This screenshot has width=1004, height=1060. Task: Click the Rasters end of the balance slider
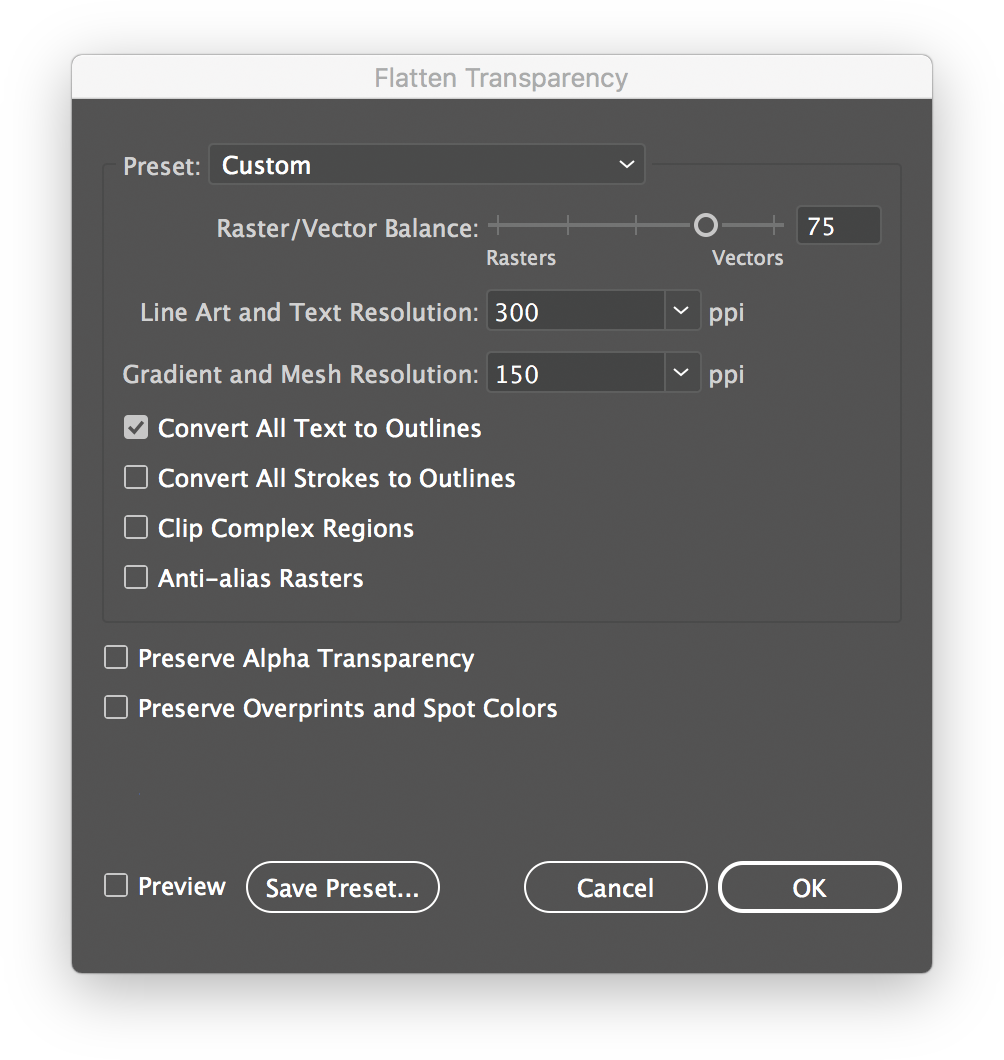(x=495, y=226)
